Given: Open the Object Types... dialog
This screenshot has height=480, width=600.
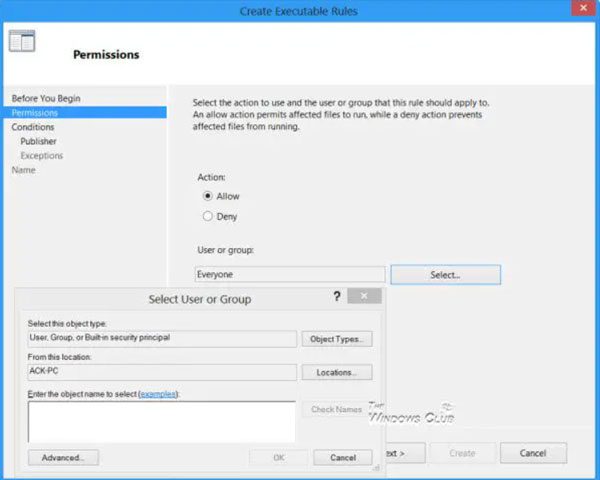Looking at the screenshot, I should point(337,339).
